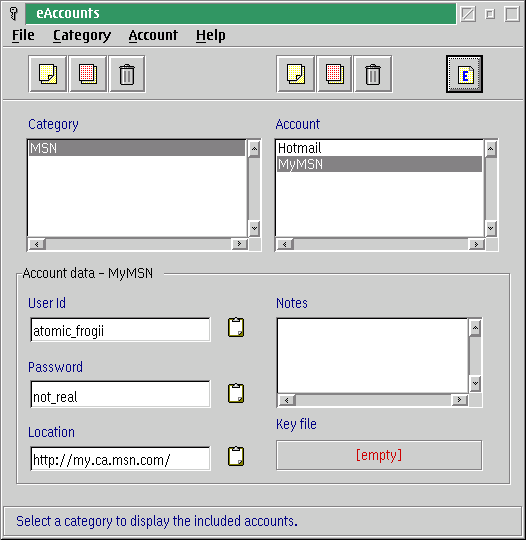Click Notes scroll right arrow

point(460,400)
